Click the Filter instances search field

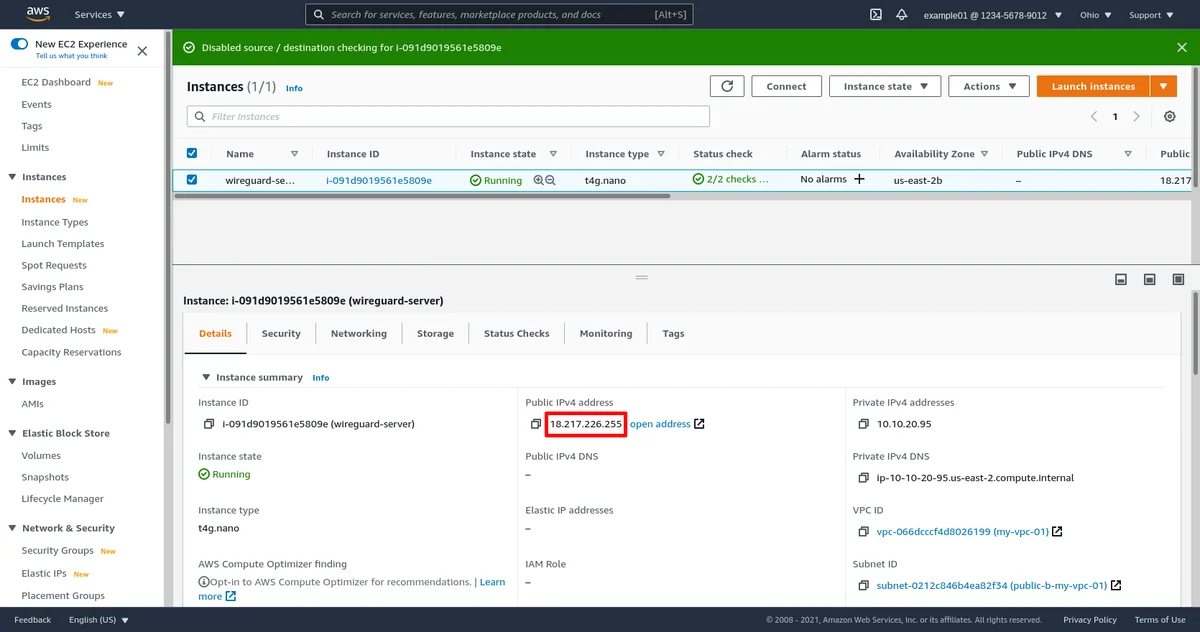(x=448, y=117)
